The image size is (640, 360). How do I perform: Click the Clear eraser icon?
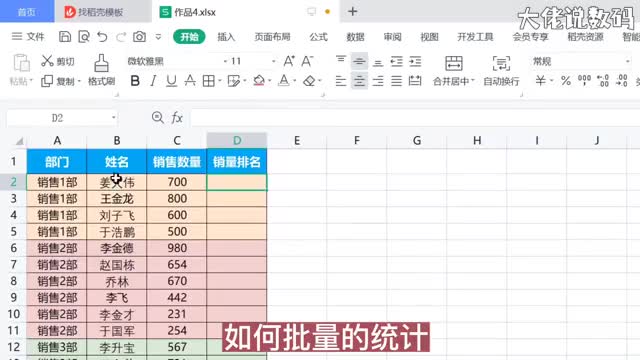pos(309,81)
